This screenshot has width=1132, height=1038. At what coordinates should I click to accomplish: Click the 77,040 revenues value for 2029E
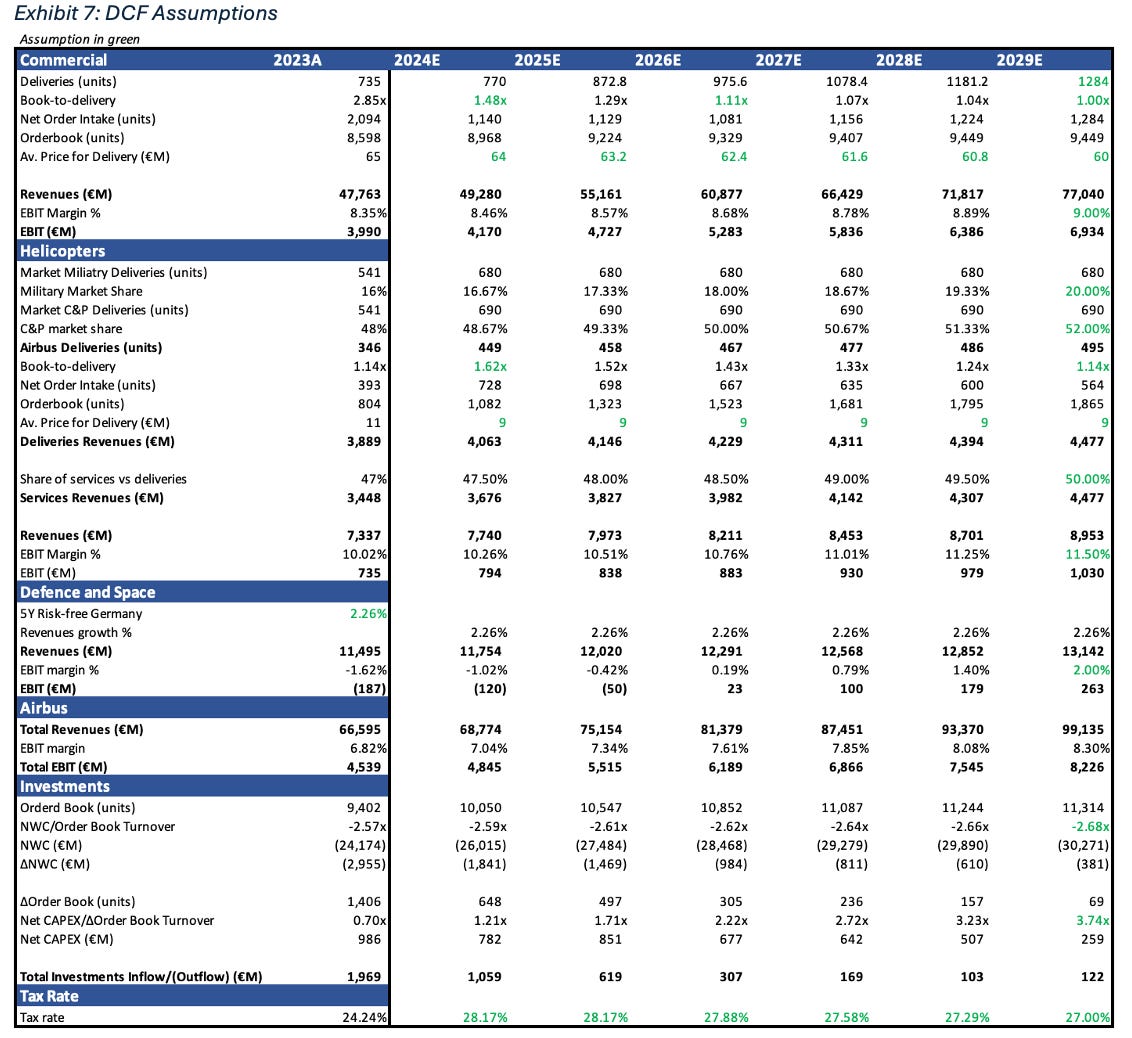[1083, 195]
